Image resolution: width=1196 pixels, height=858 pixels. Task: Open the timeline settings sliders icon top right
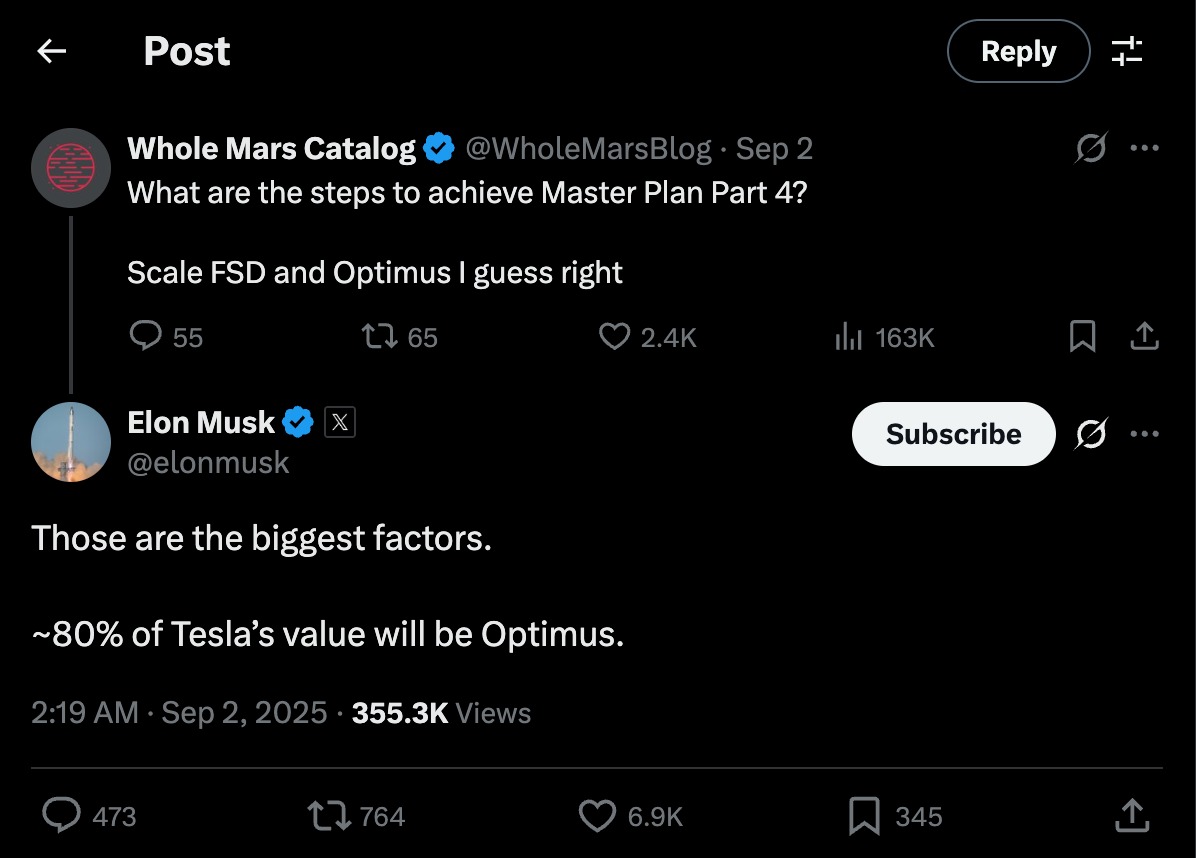(1128, 51)
